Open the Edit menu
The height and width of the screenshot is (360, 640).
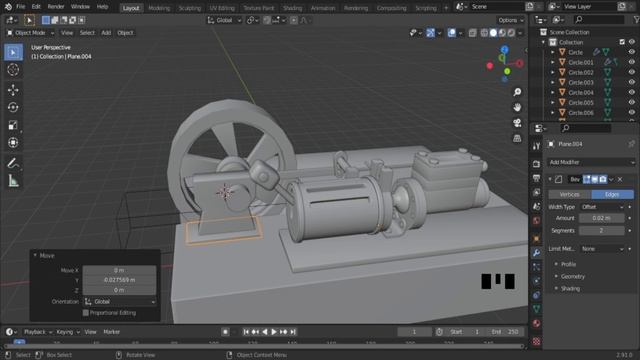[36, 7]
